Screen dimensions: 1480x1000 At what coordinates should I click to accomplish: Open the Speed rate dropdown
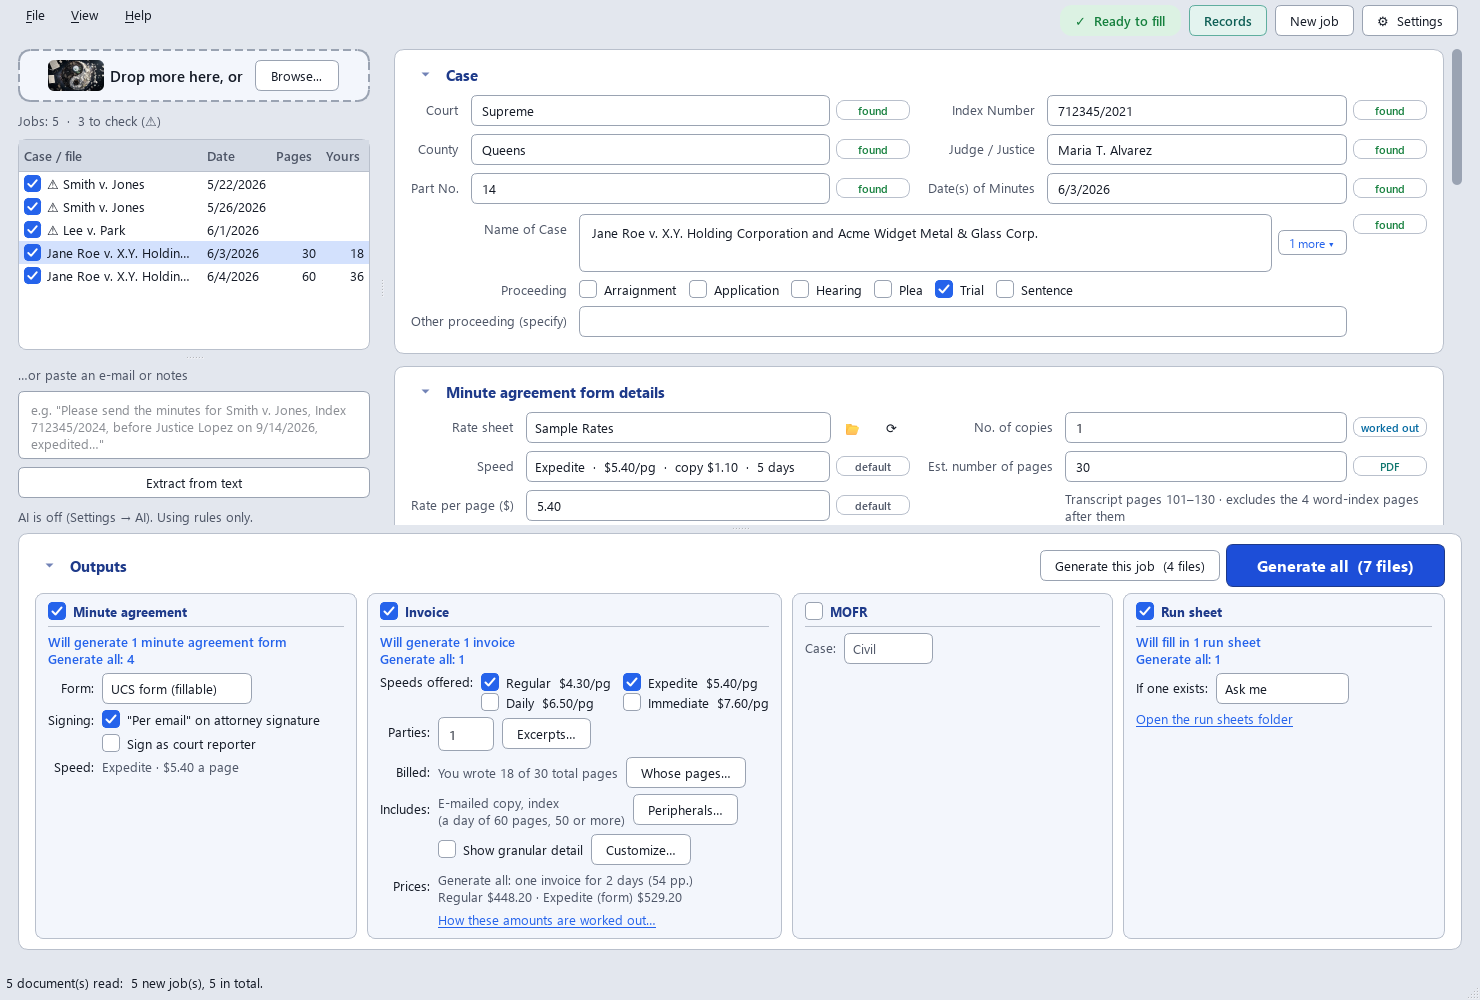point(677,467)
